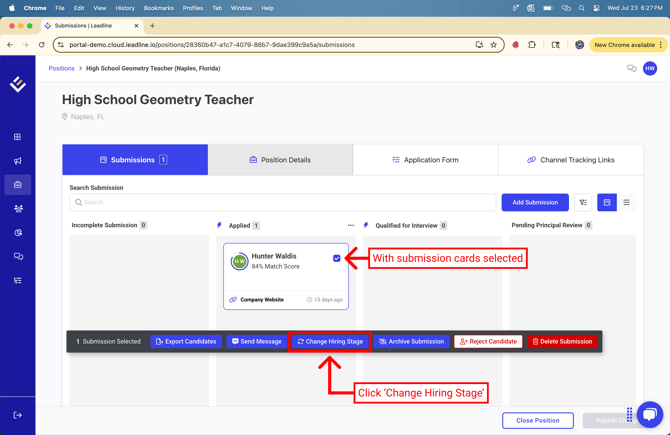Open the candidates people icon in sidebar

(x=18, y=209)
